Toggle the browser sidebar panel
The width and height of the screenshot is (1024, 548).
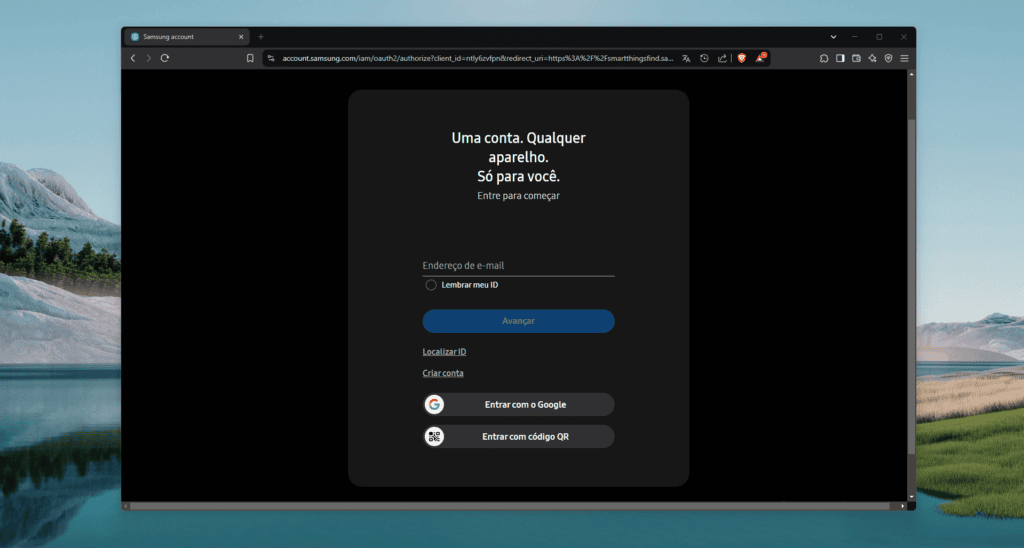click(840, 58)
